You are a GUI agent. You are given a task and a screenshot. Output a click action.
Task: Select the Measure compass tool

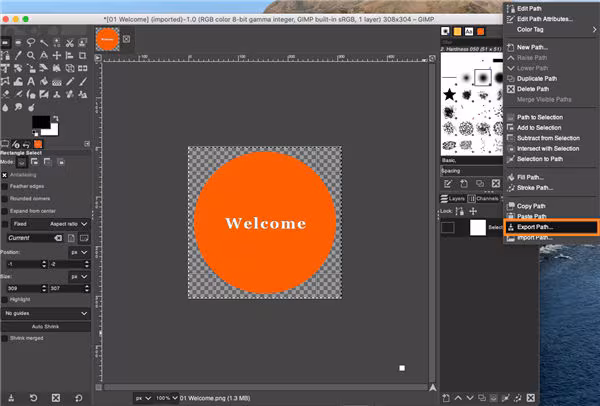point(44,55)
